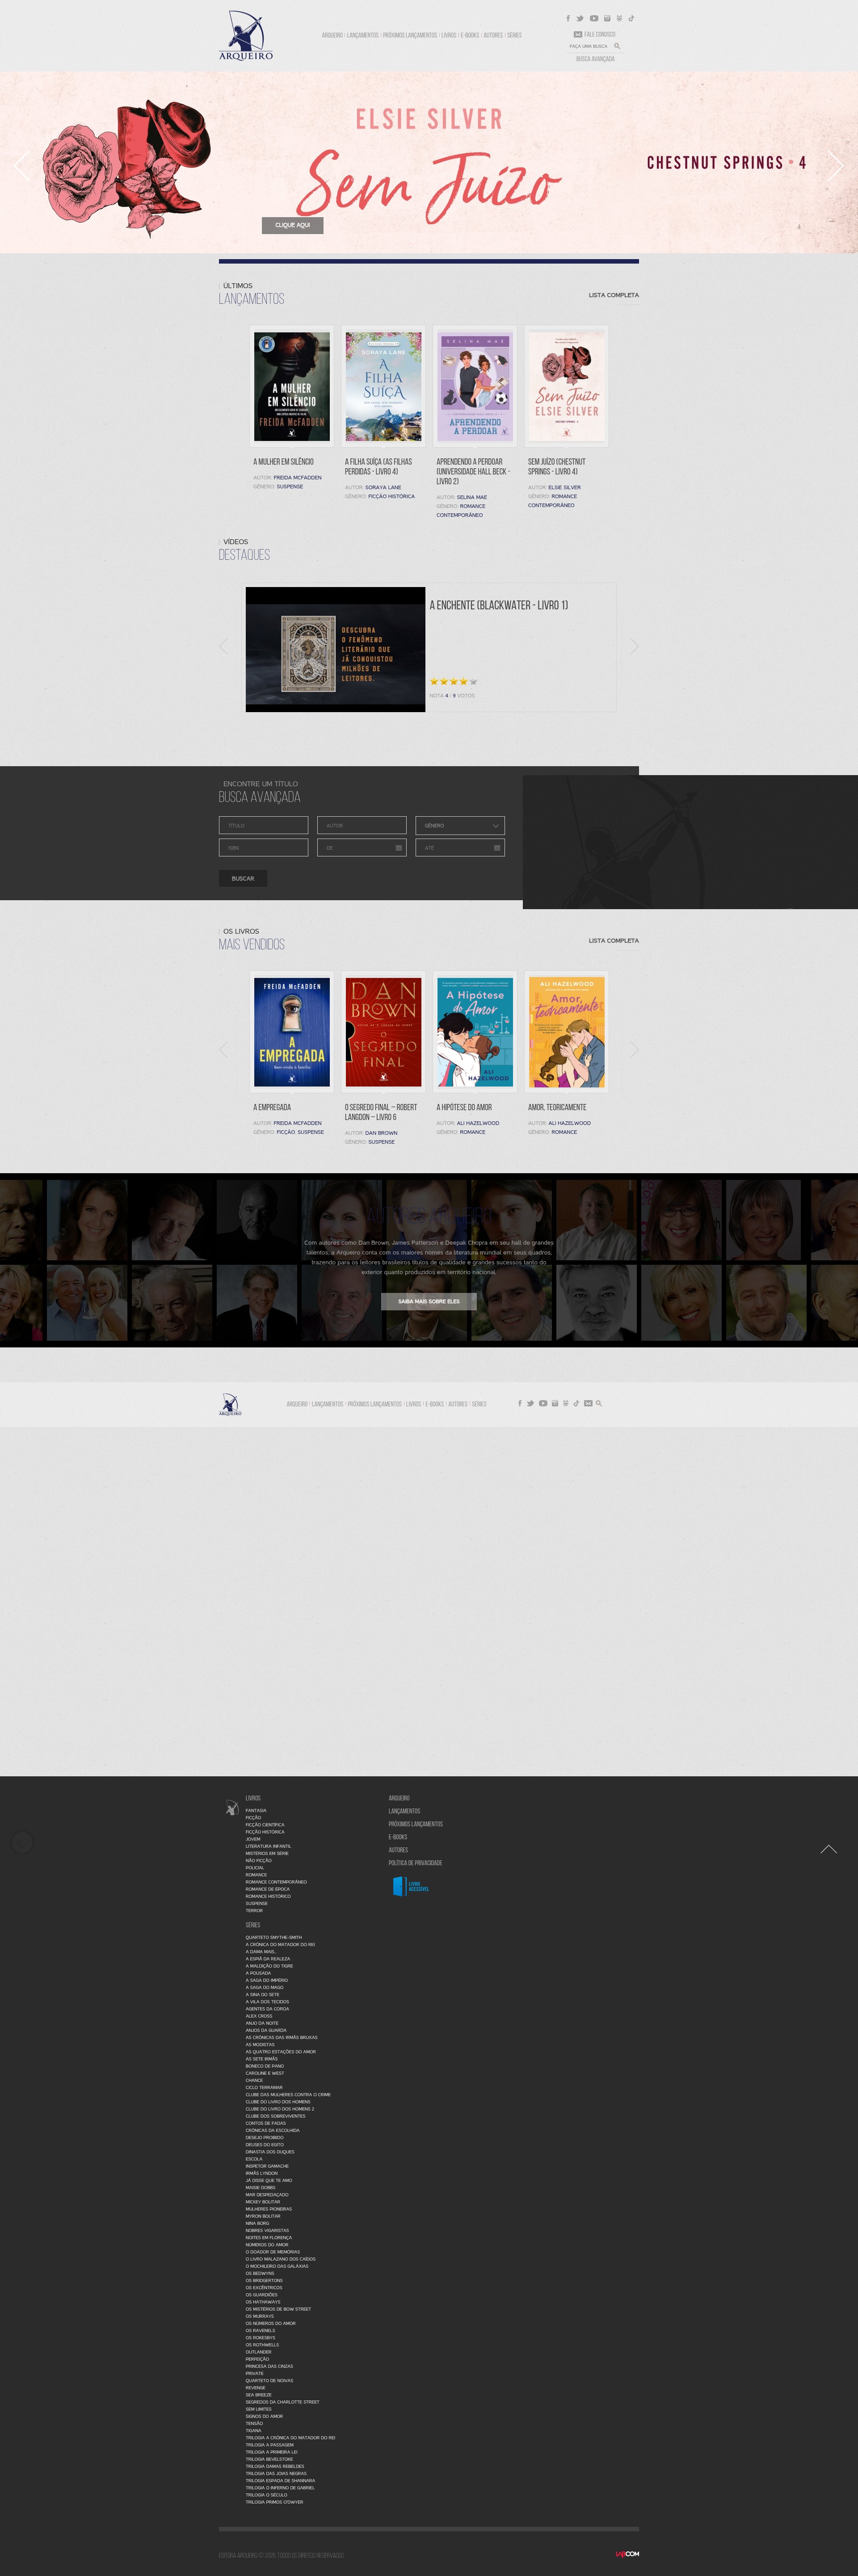Image resolution: width=858 pixels, height=2576 pixels.
Task: Open the De date picker field
Action: 362,847
